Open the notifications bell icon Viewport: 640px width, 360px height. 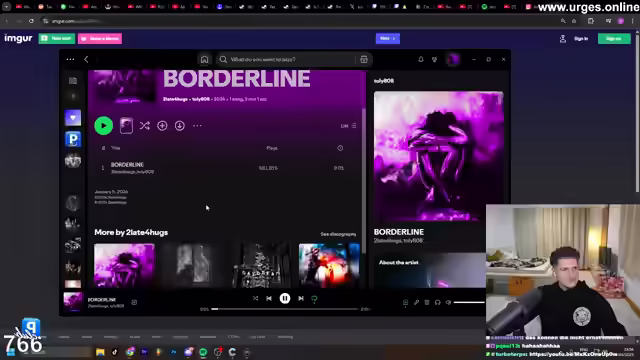tap(421, 60)
